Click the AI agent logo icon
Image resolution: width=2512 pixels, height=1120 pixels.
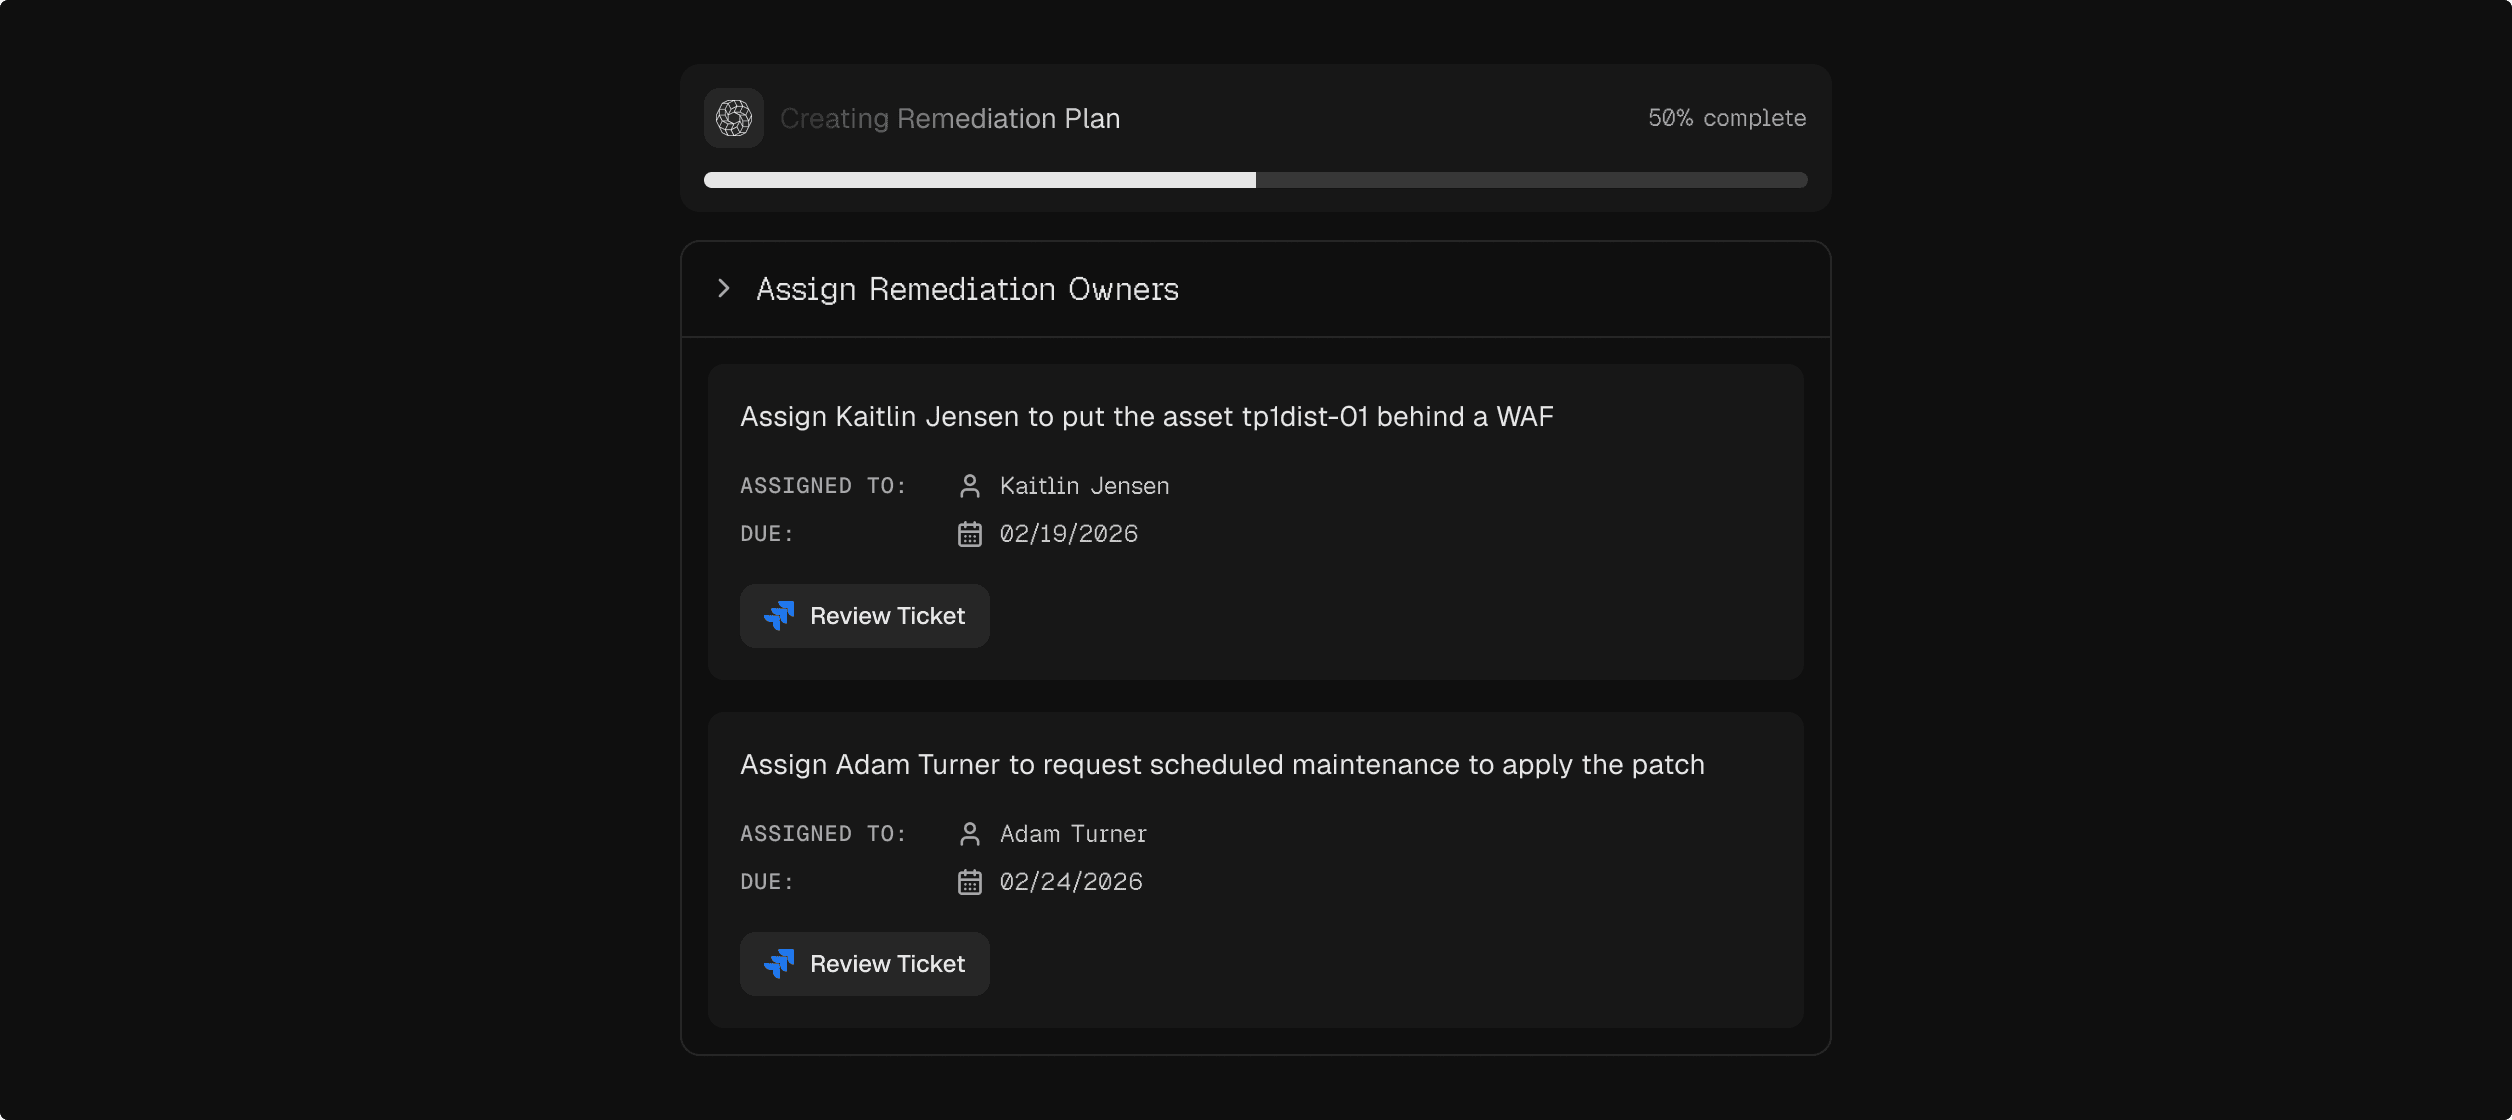pyautogui.click(x=733, y=118)
